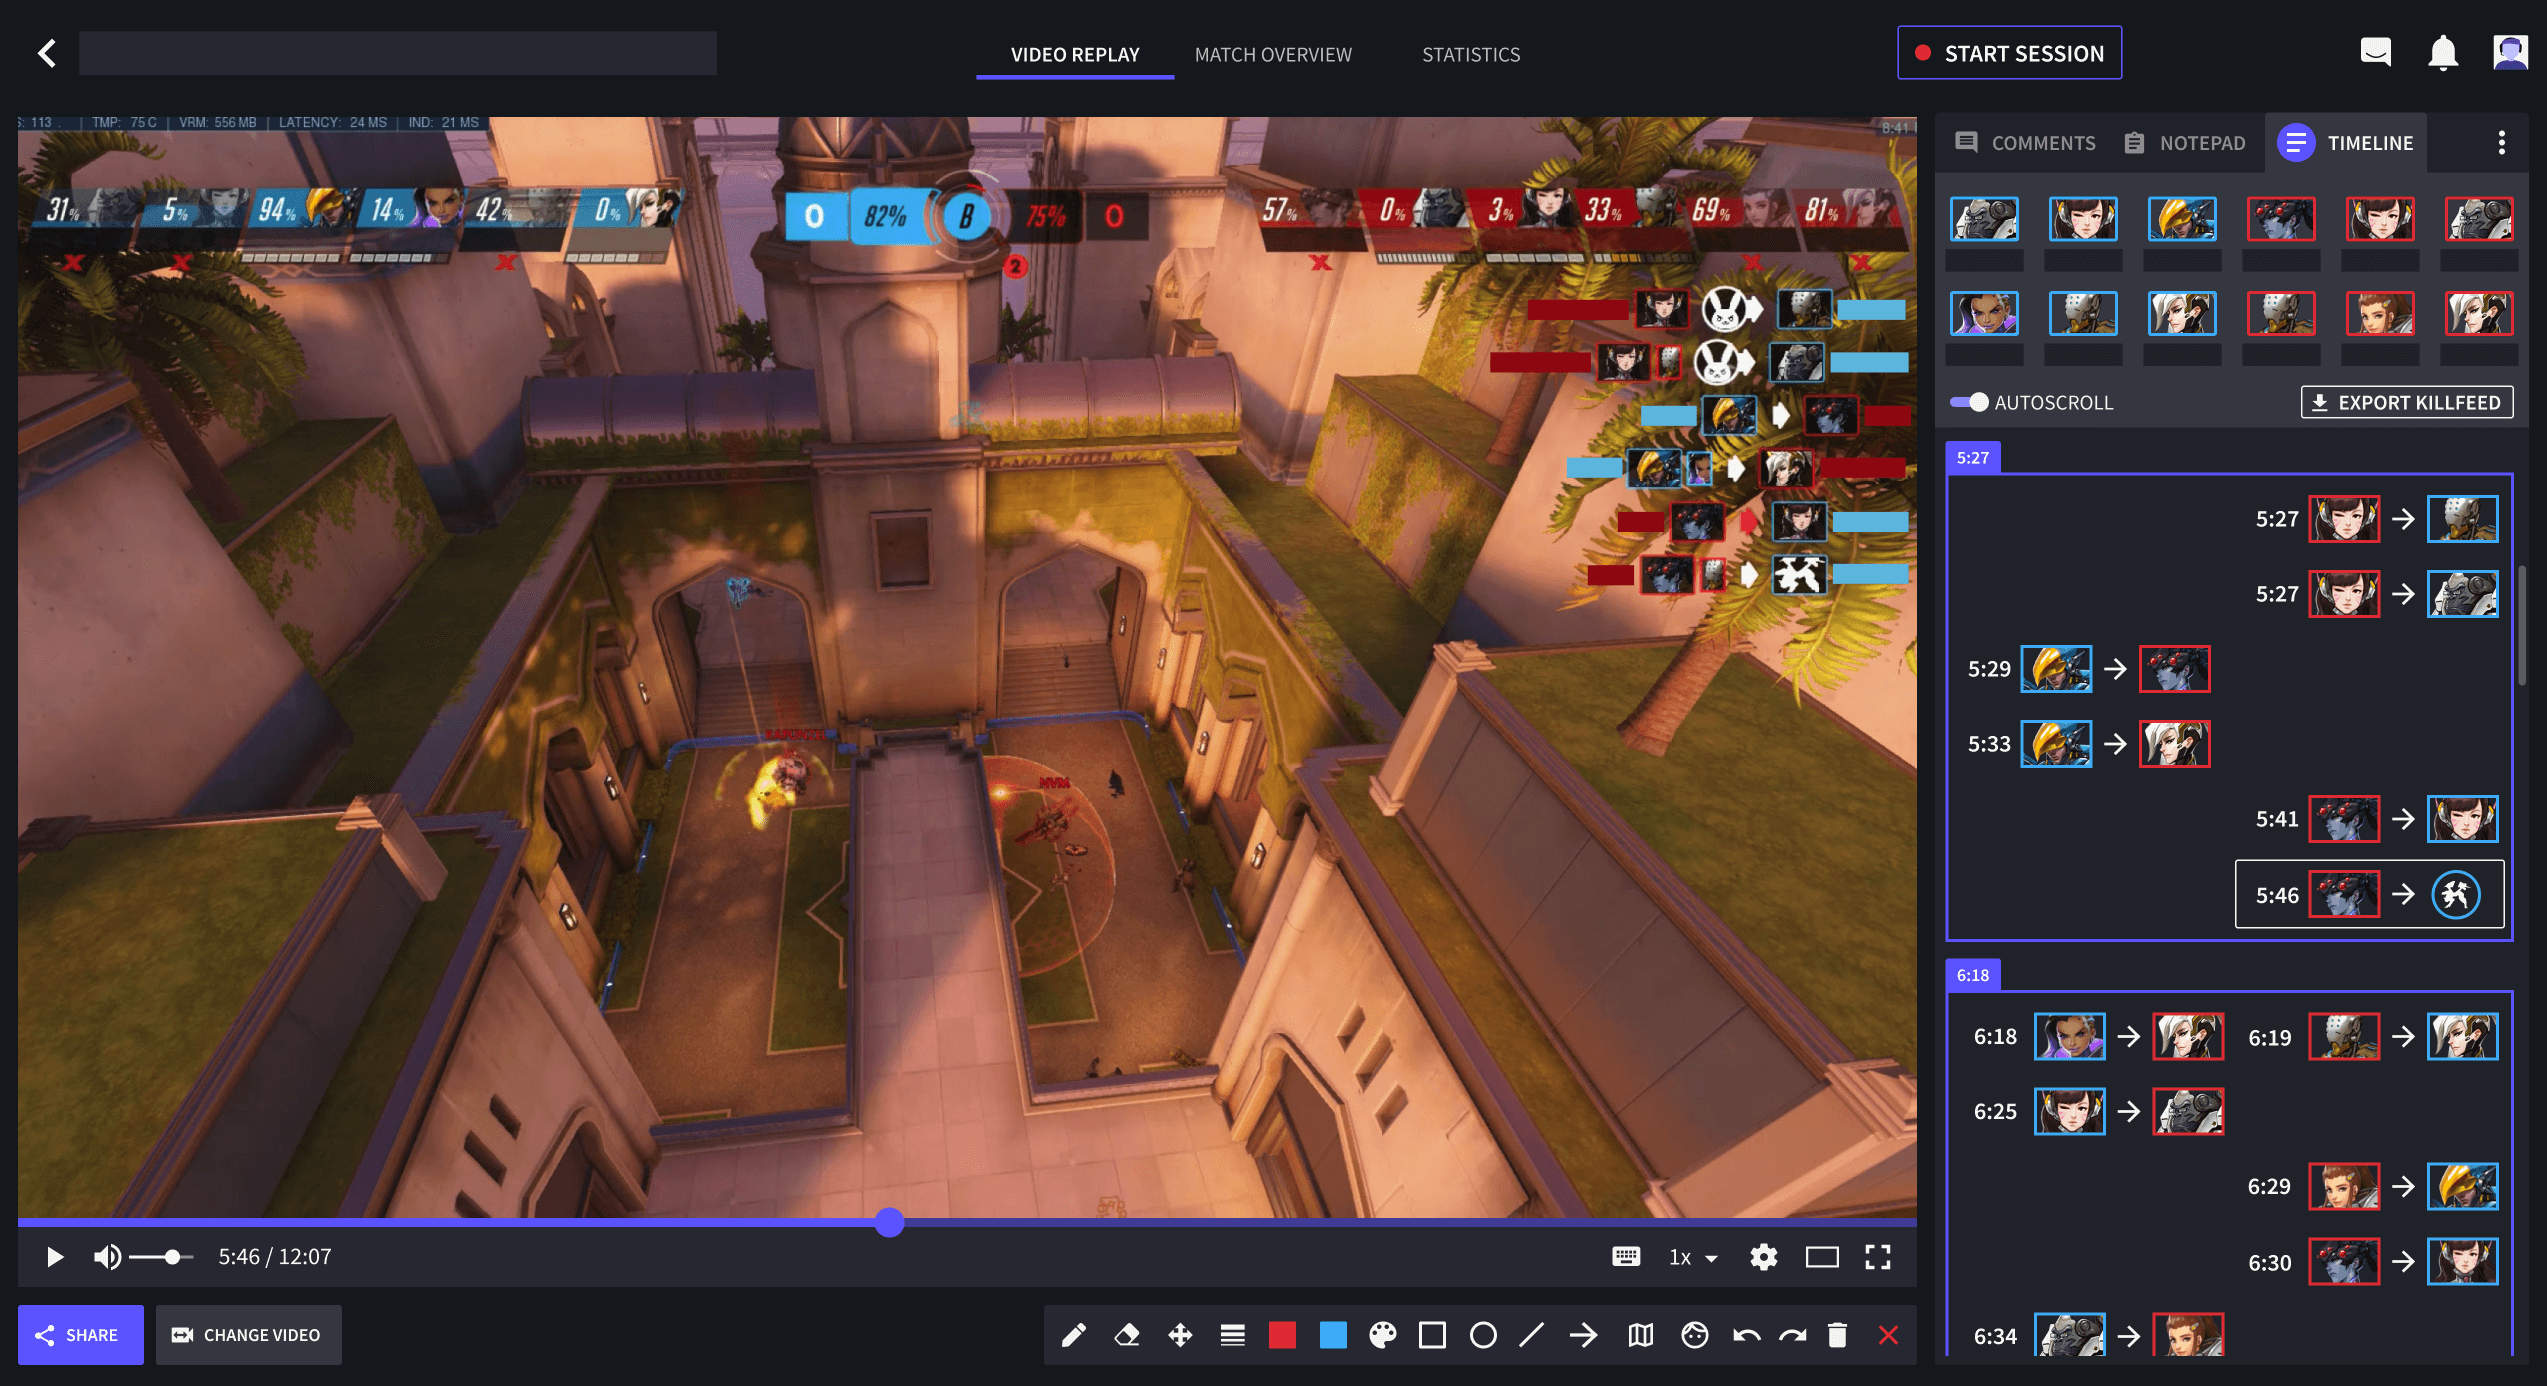Open the Match Overview tab
Screen dimensions: 2547x1386
[1273, 55]
